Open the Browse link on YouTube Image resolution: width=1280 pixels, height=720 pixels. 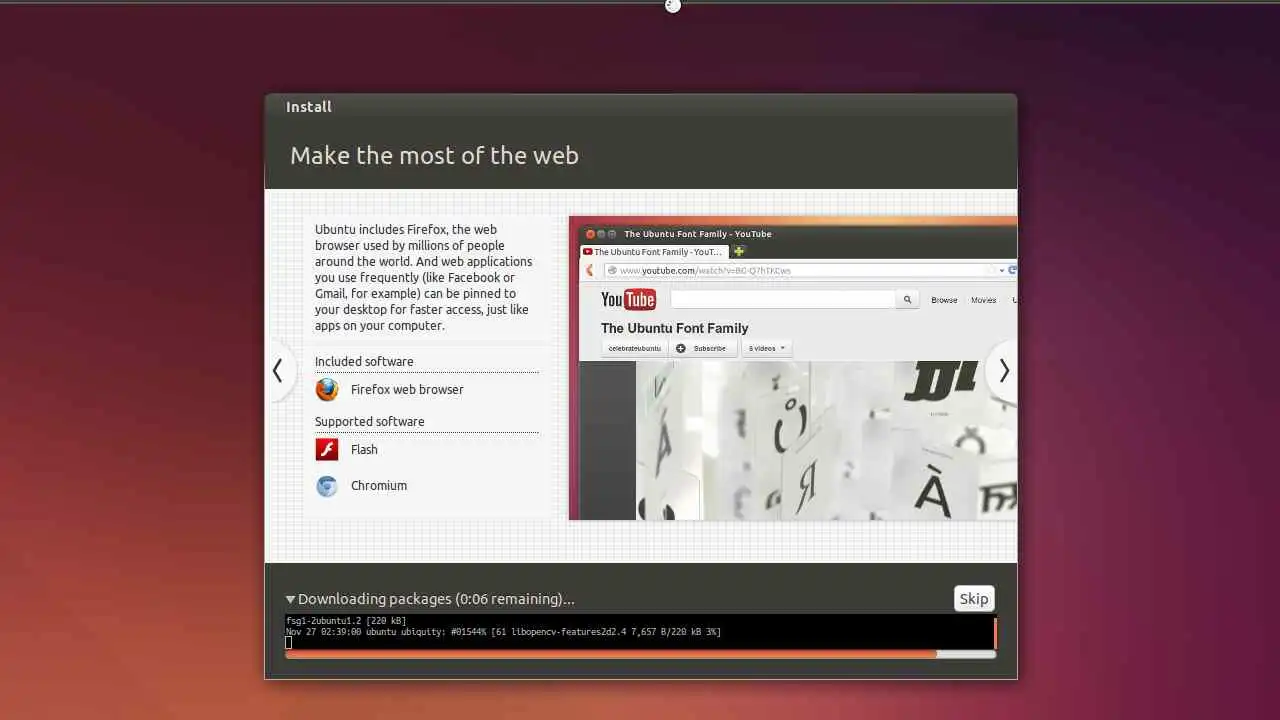pyautogui.click(x=944, y=300)
